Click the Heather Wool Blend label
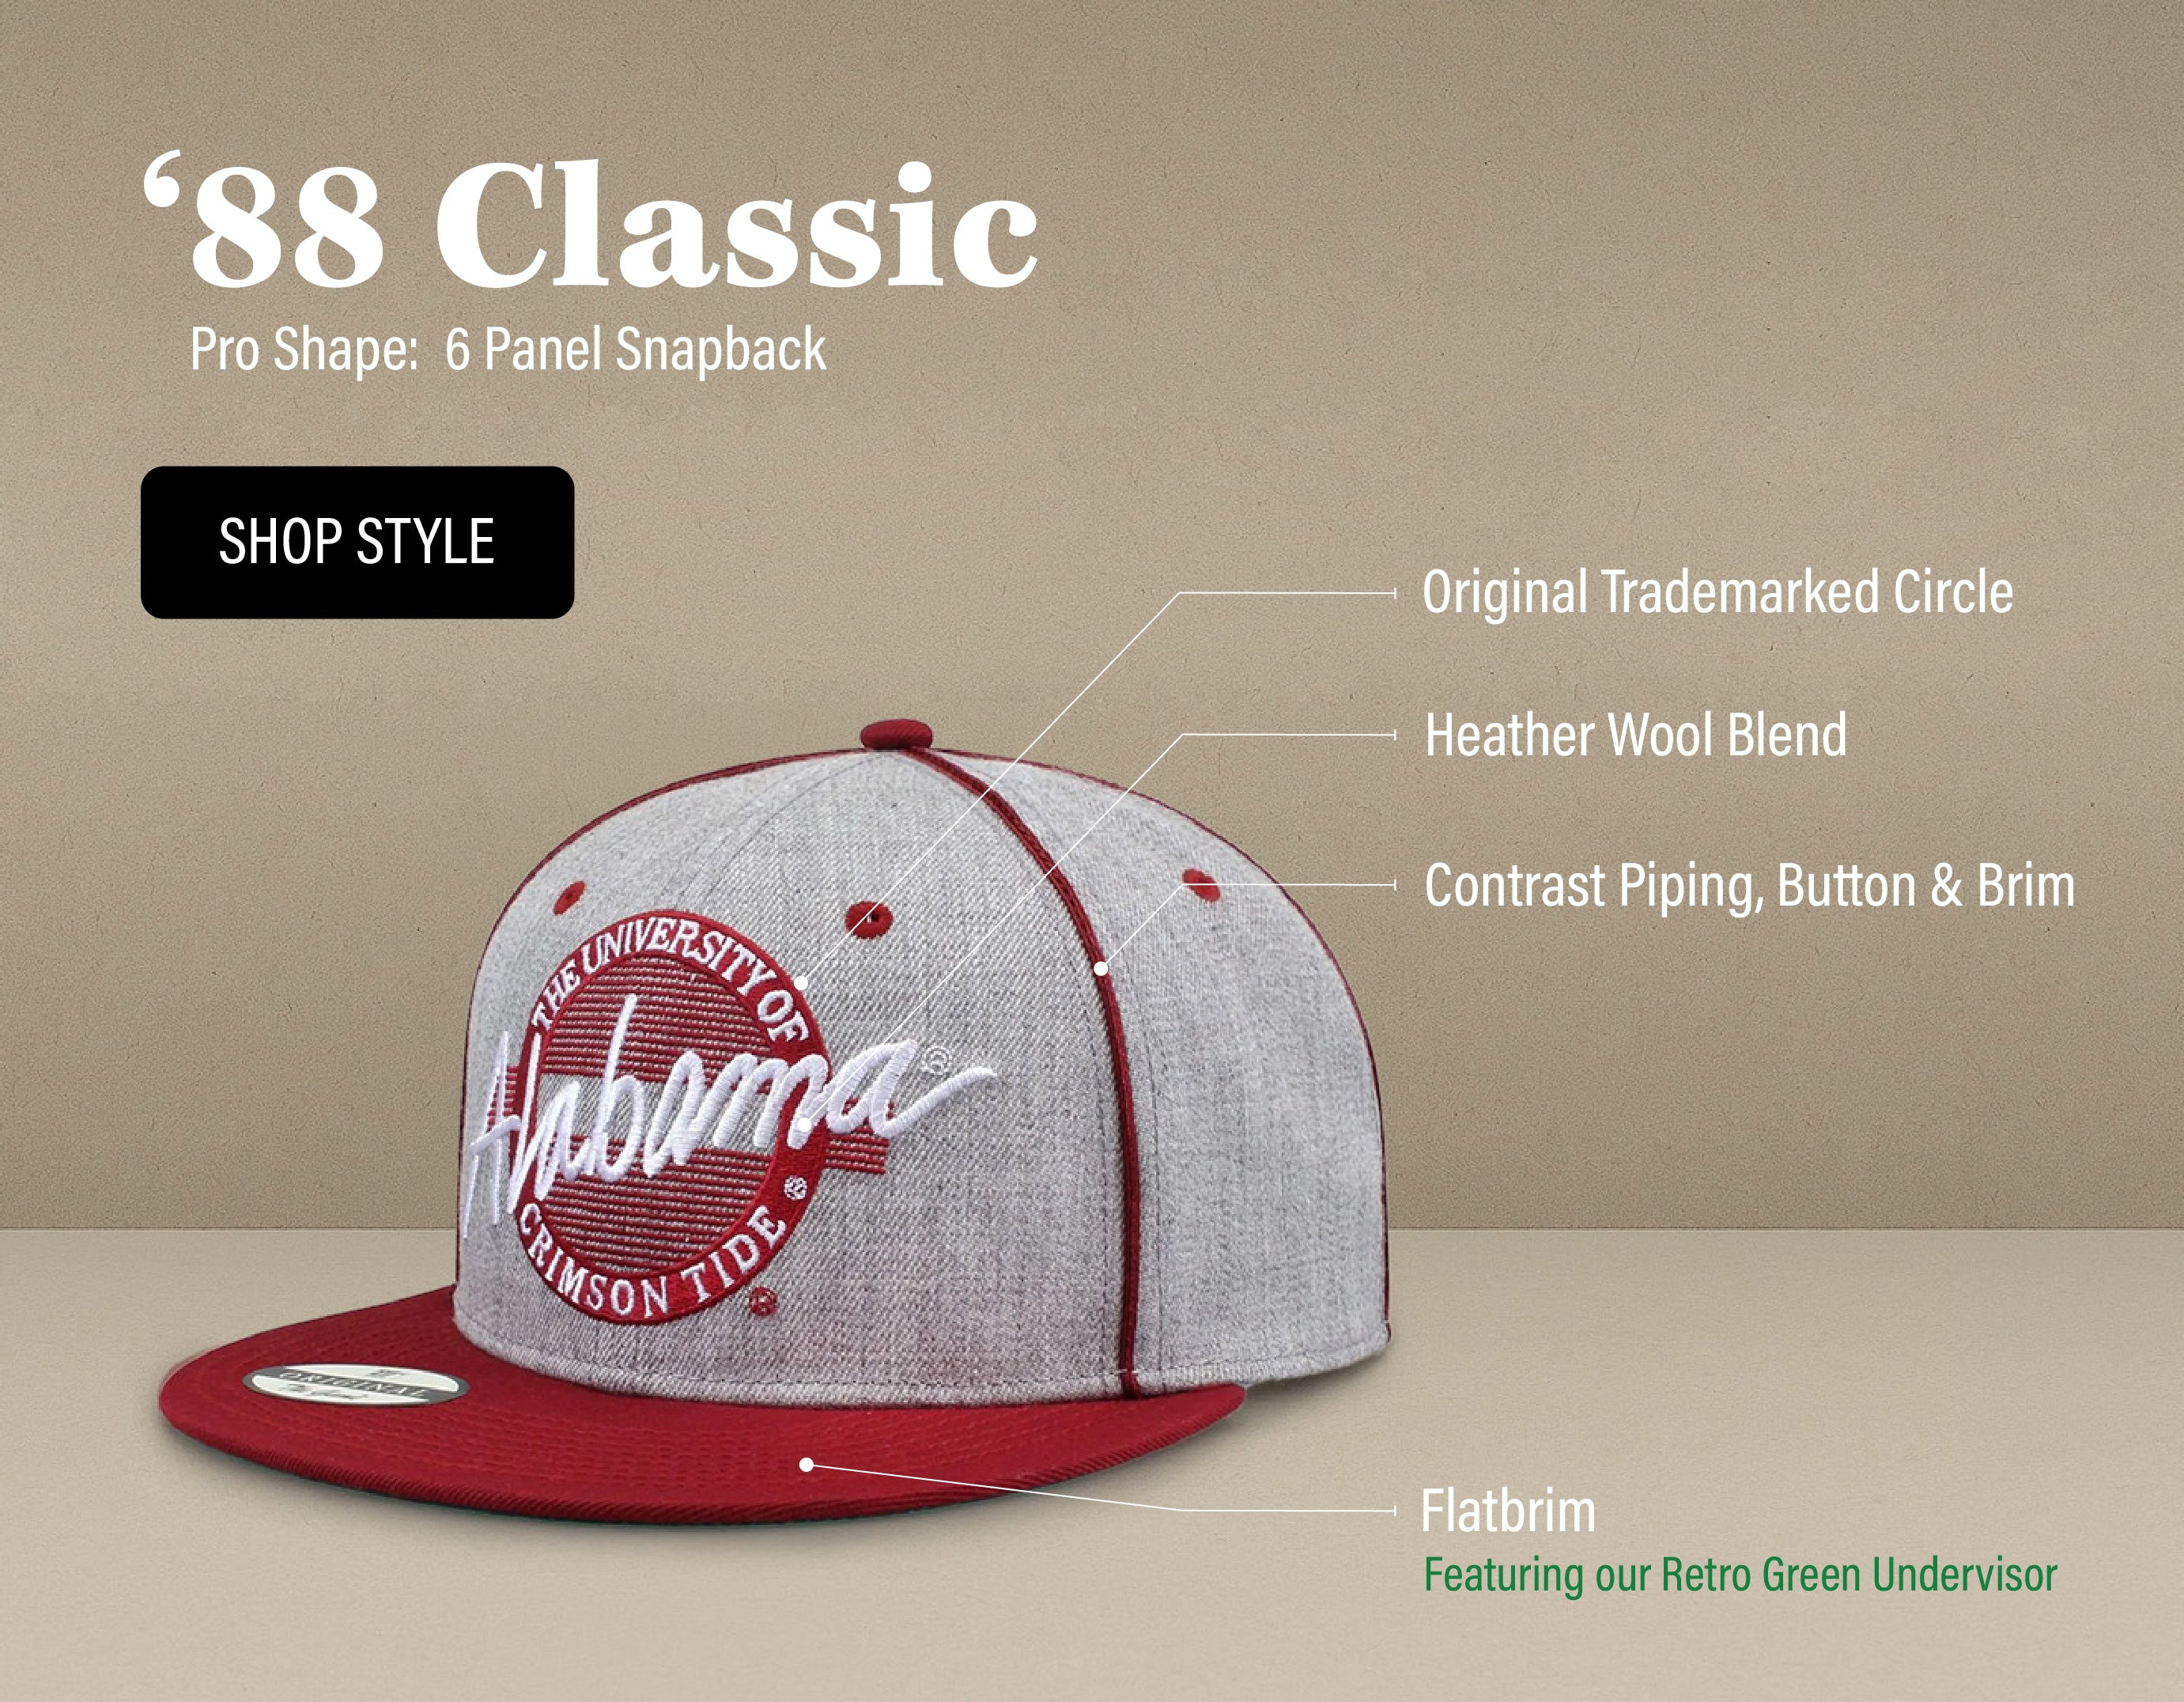Viewport: 2184px width, 1702px height. tap(1635, 735)
